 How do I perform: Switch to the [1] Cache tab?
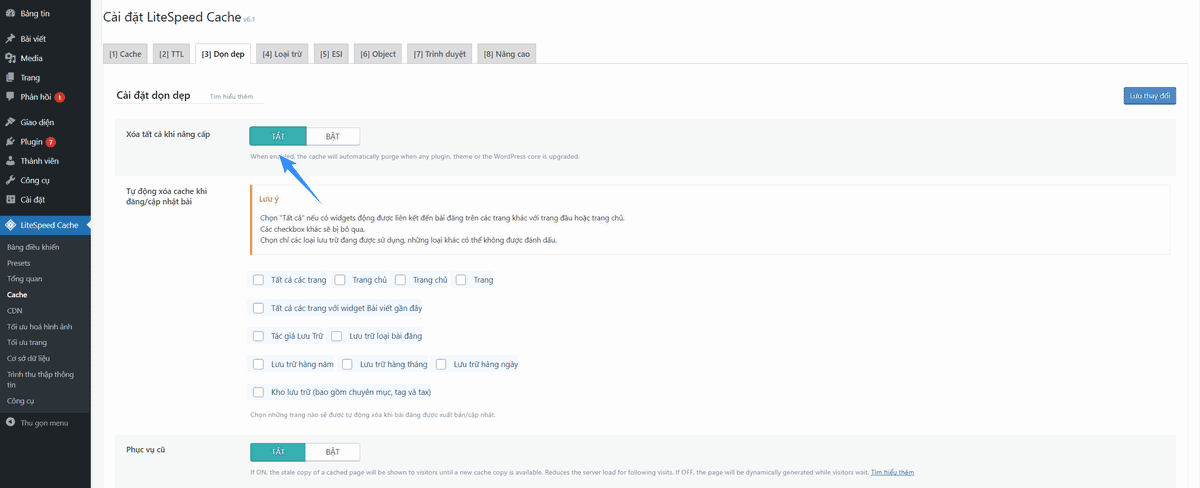pyautogui.click(x=126, y=54)
